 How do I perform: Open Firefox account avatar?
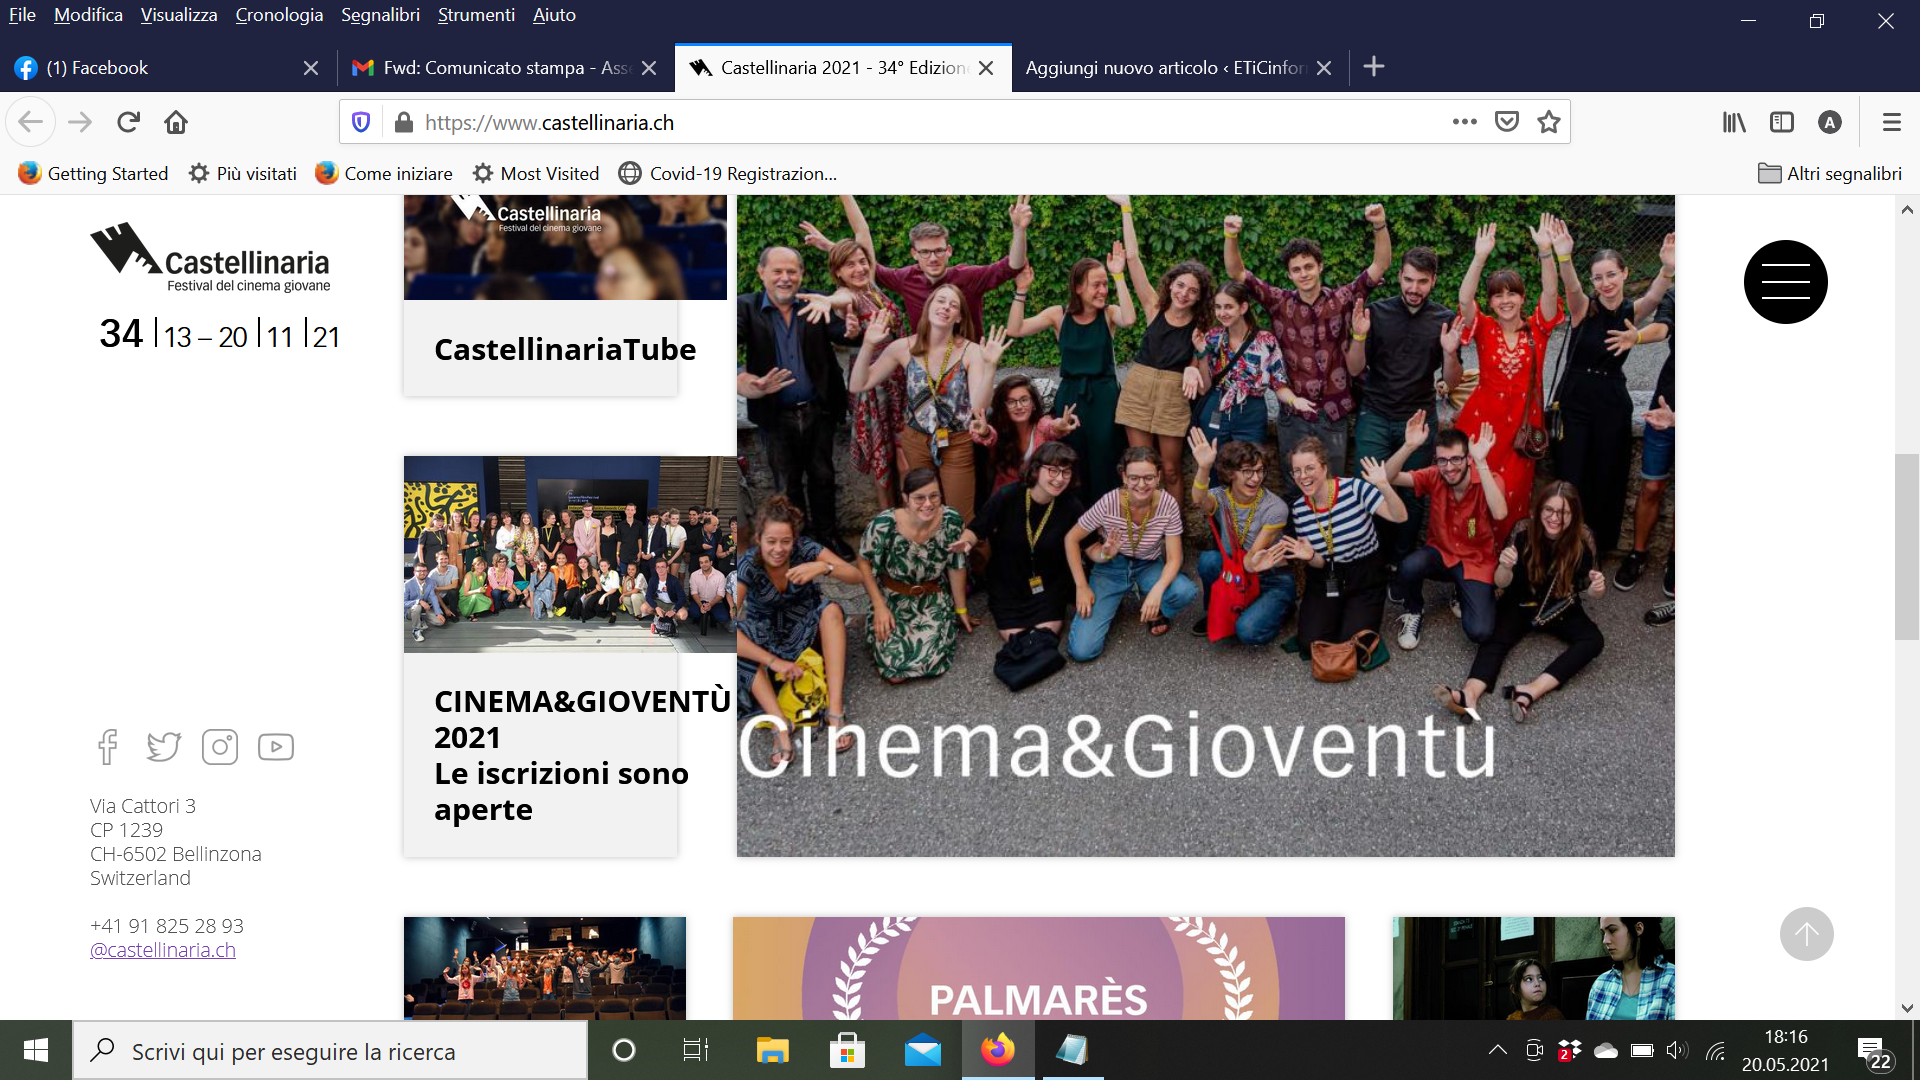1830,122
